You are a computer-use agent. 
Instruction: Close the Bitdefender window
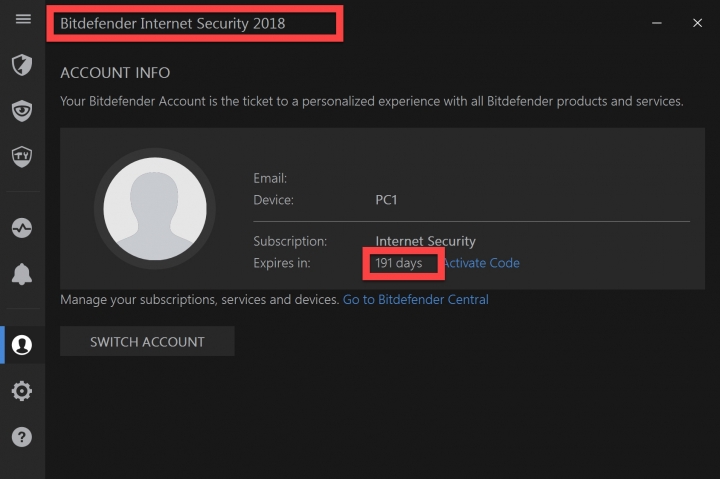(x=698, y=23)
